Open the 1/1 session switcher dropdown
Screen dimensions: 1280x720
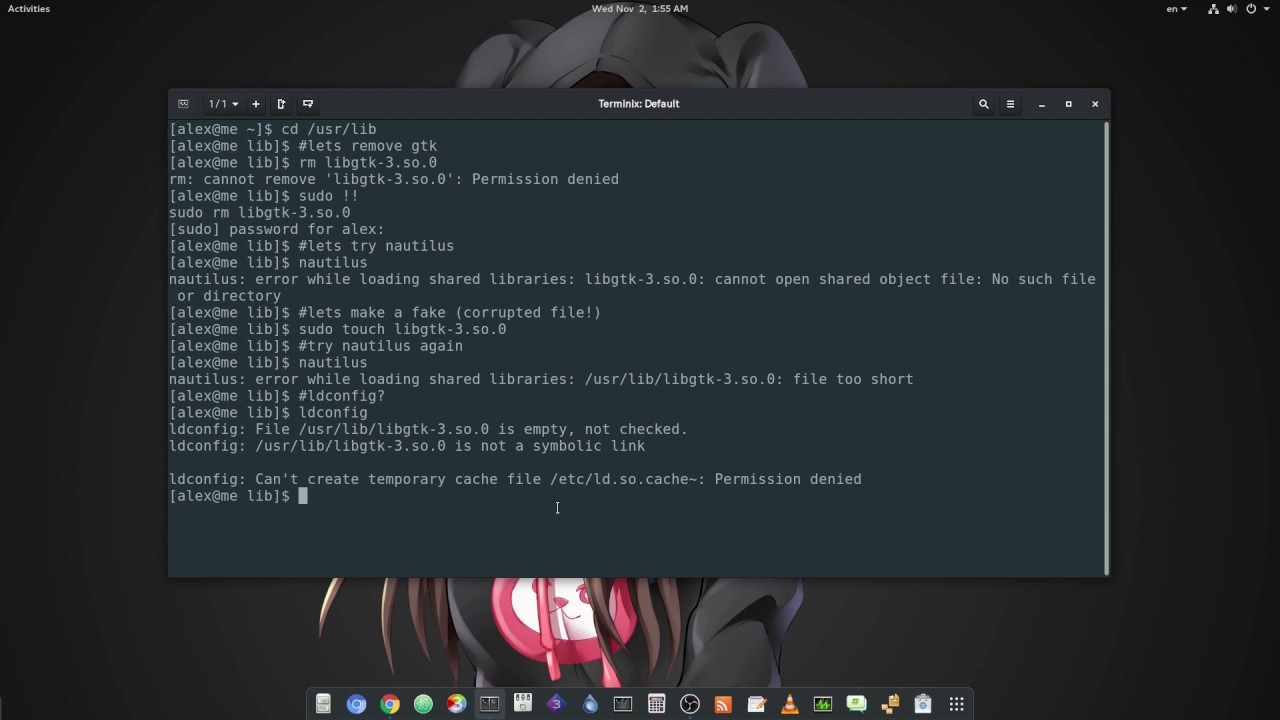(223, 104)
